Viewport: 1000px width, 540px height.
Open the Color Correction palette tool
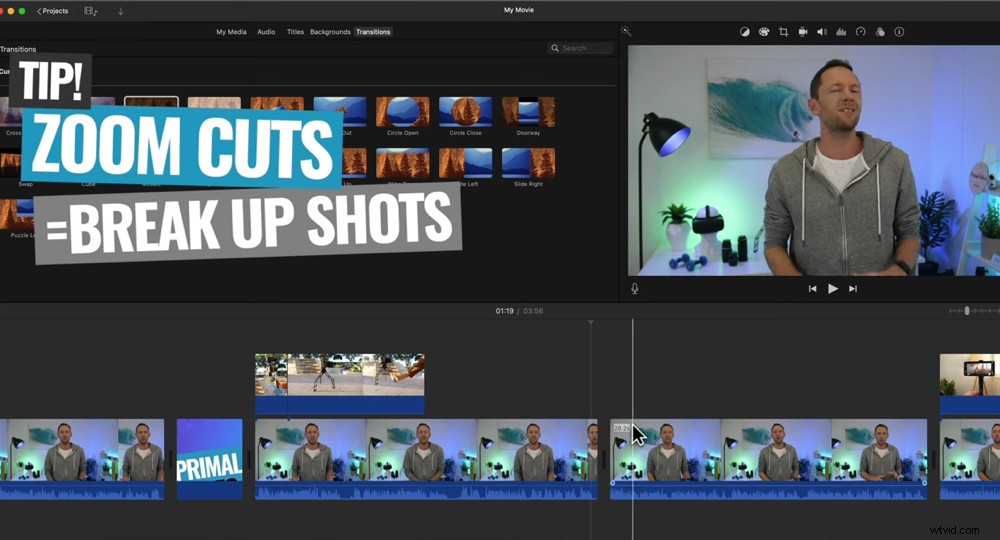[763, 32]
